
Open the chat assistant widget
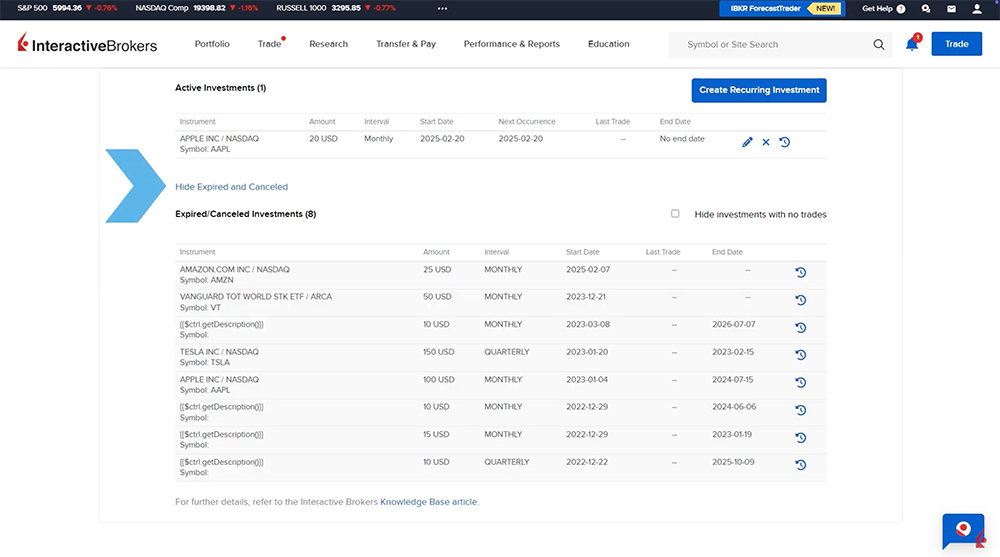(964, 531)
